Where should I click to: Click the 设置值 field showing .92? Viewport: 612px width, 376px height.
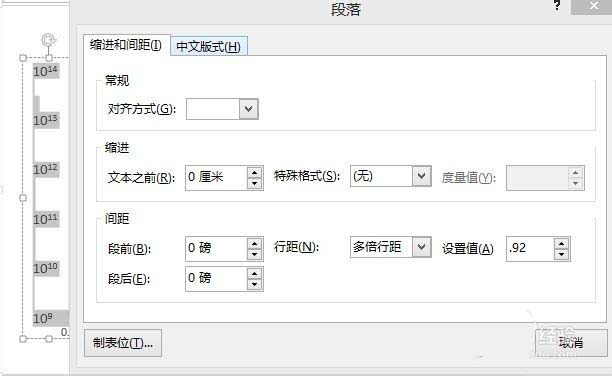click(x=530, y=248)
